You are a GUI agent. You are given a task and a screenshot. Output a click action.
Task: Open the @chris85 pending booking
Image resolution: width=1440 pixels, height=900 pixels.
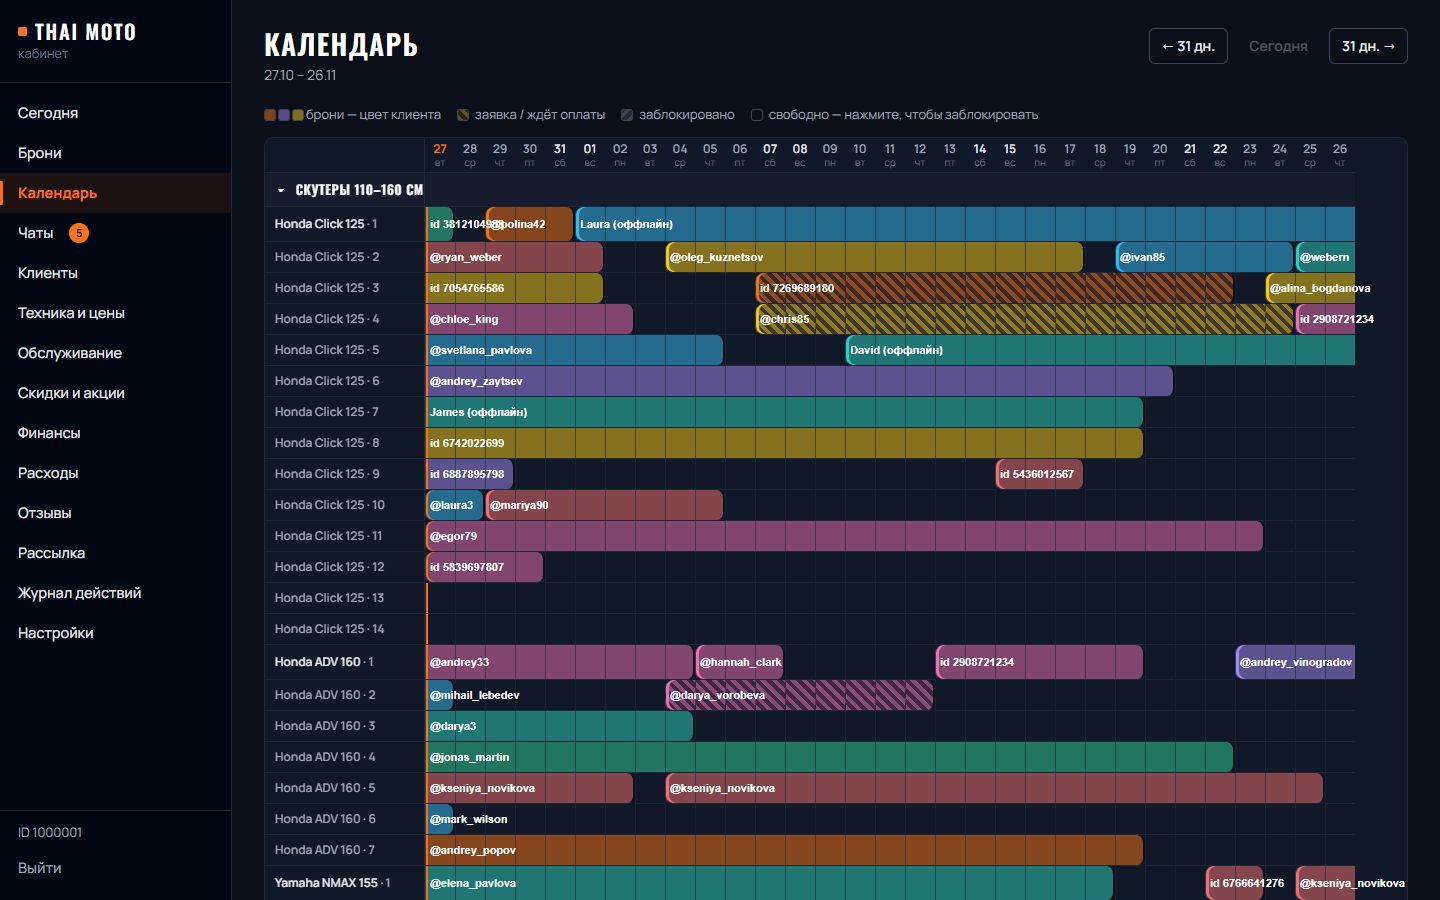(1025, 319)
